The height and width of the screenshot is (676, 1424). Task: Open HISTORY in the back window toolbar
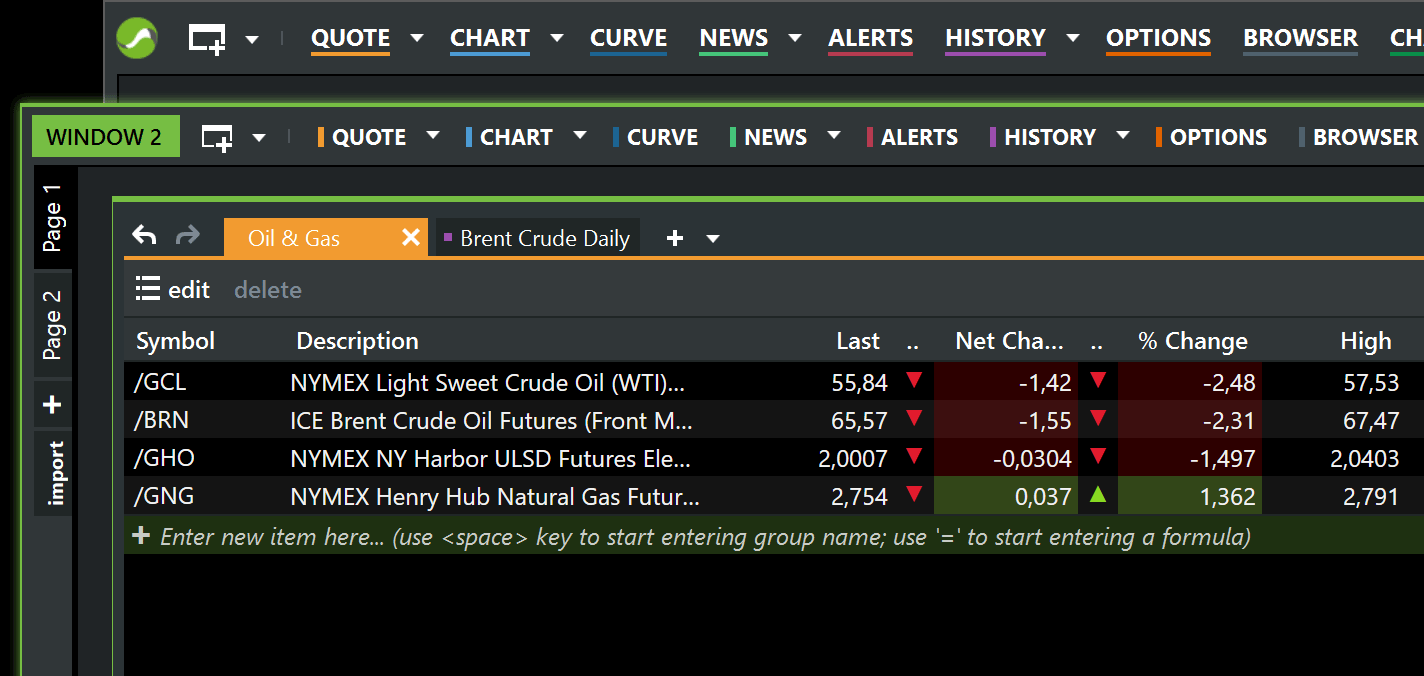pos(995,38)
